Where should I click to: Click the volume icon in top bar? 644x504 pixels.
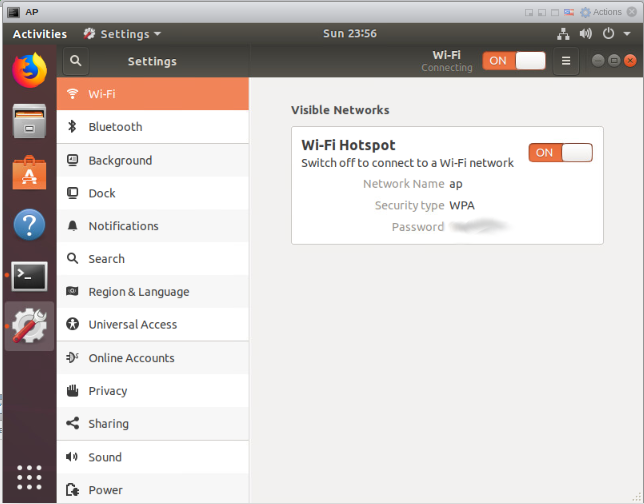(586, 34)
